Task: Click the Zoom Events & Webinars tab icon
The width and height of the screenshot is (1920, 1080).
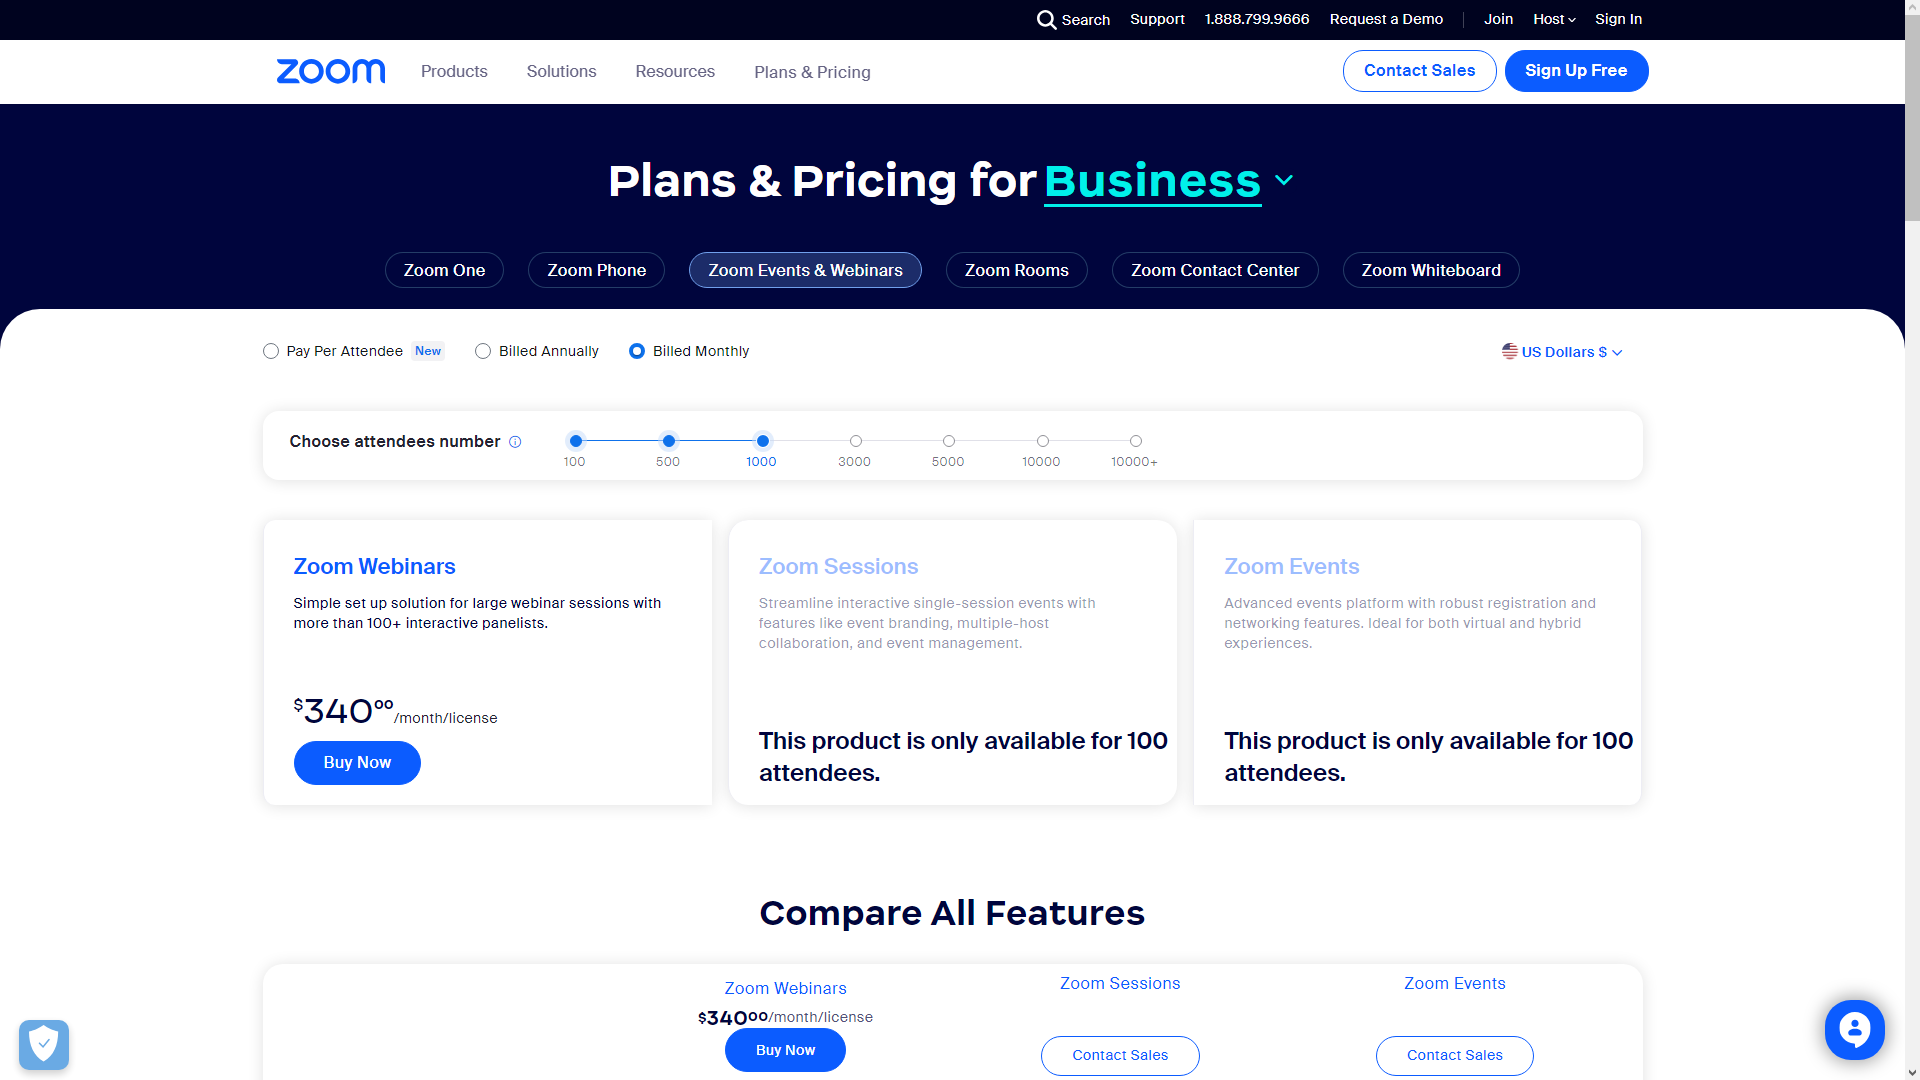Action: (x=806, y=269)
